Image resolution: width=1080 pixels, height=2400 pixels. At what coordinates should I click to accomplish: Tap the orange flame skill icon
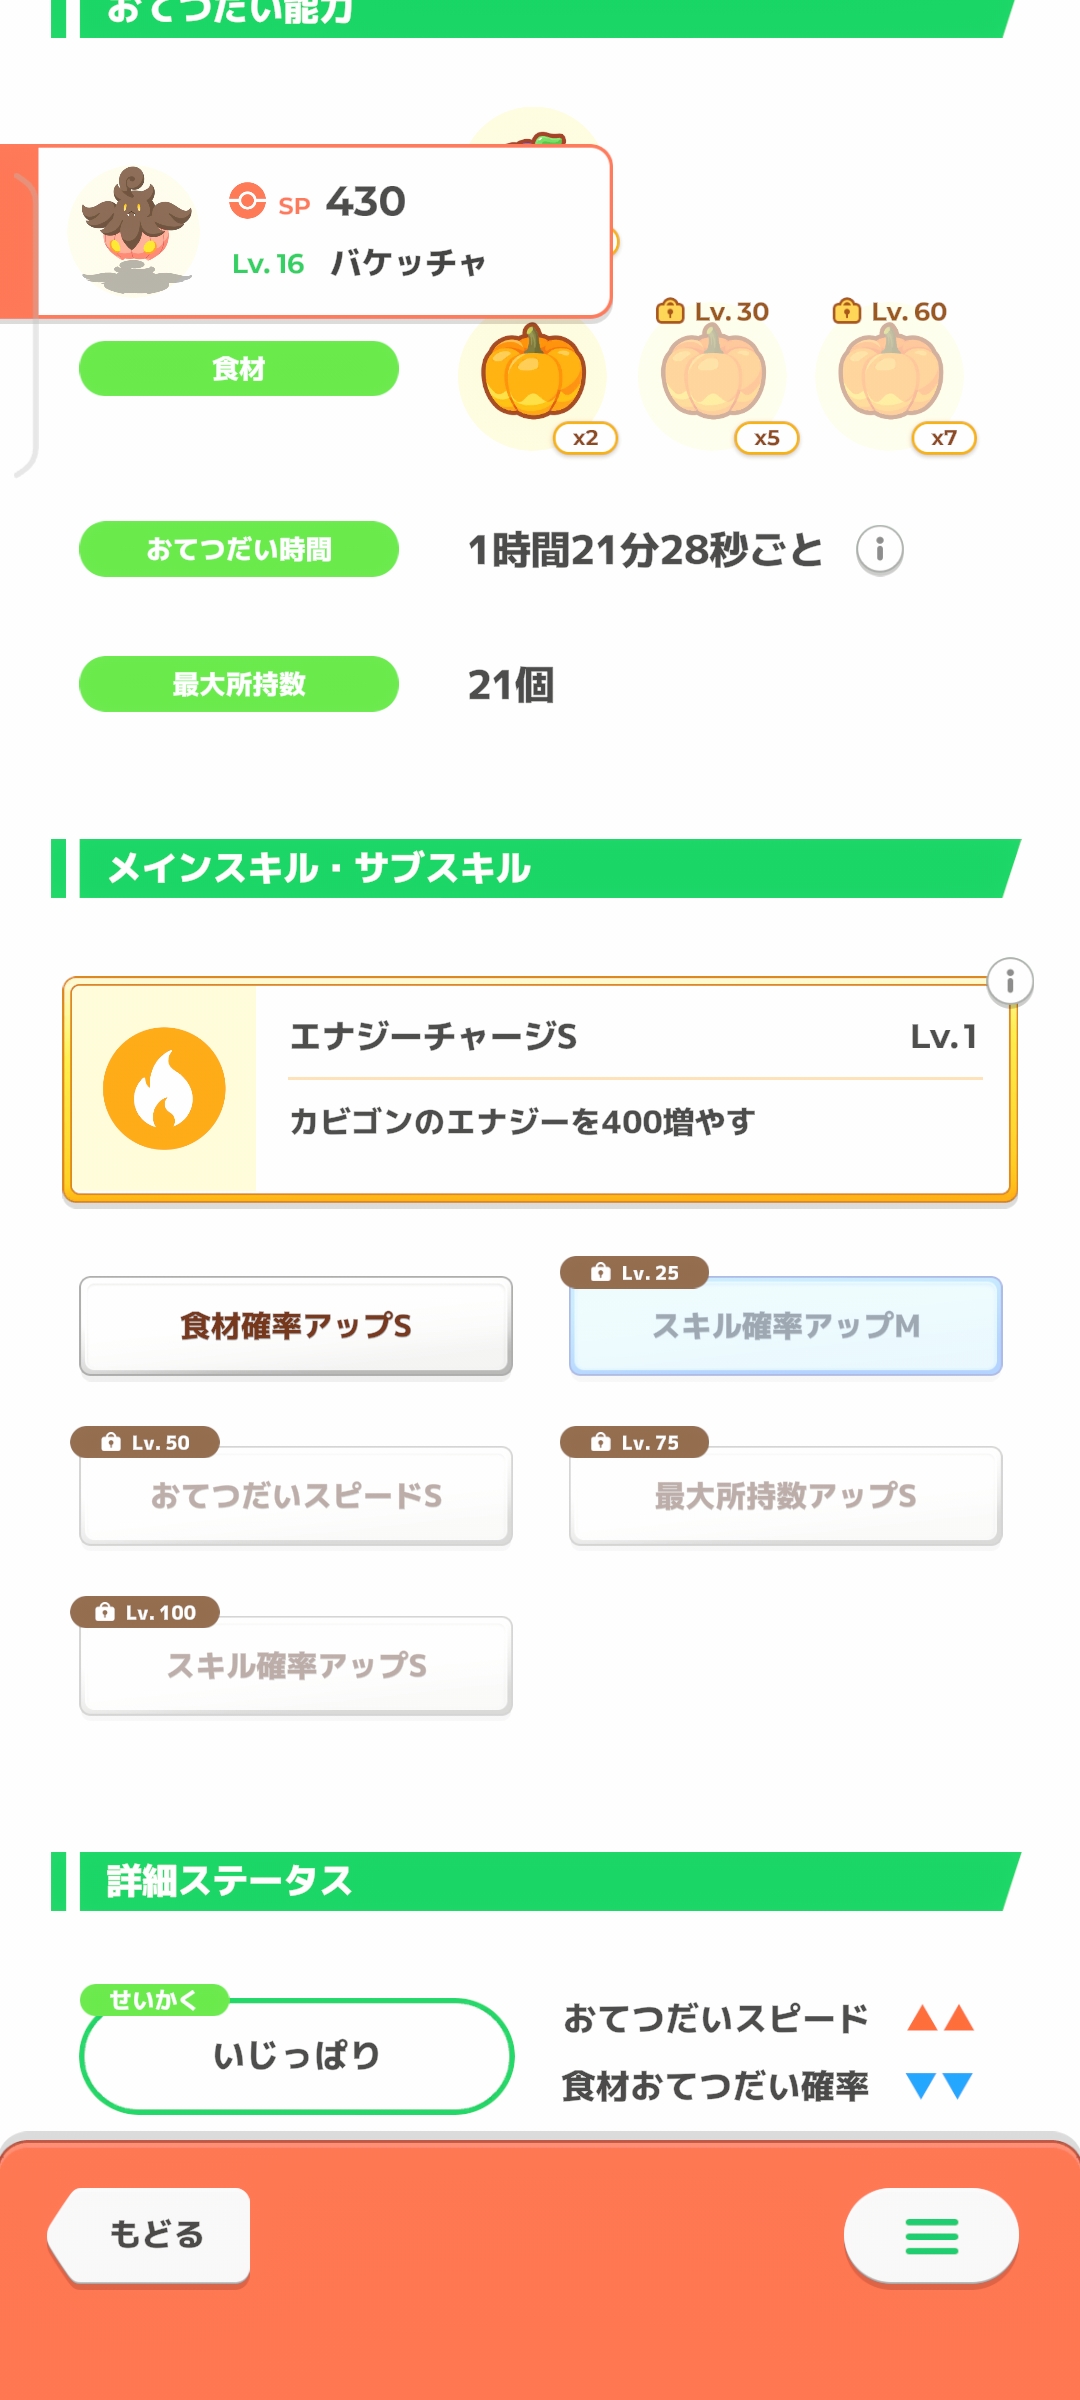coord(164,1089)
